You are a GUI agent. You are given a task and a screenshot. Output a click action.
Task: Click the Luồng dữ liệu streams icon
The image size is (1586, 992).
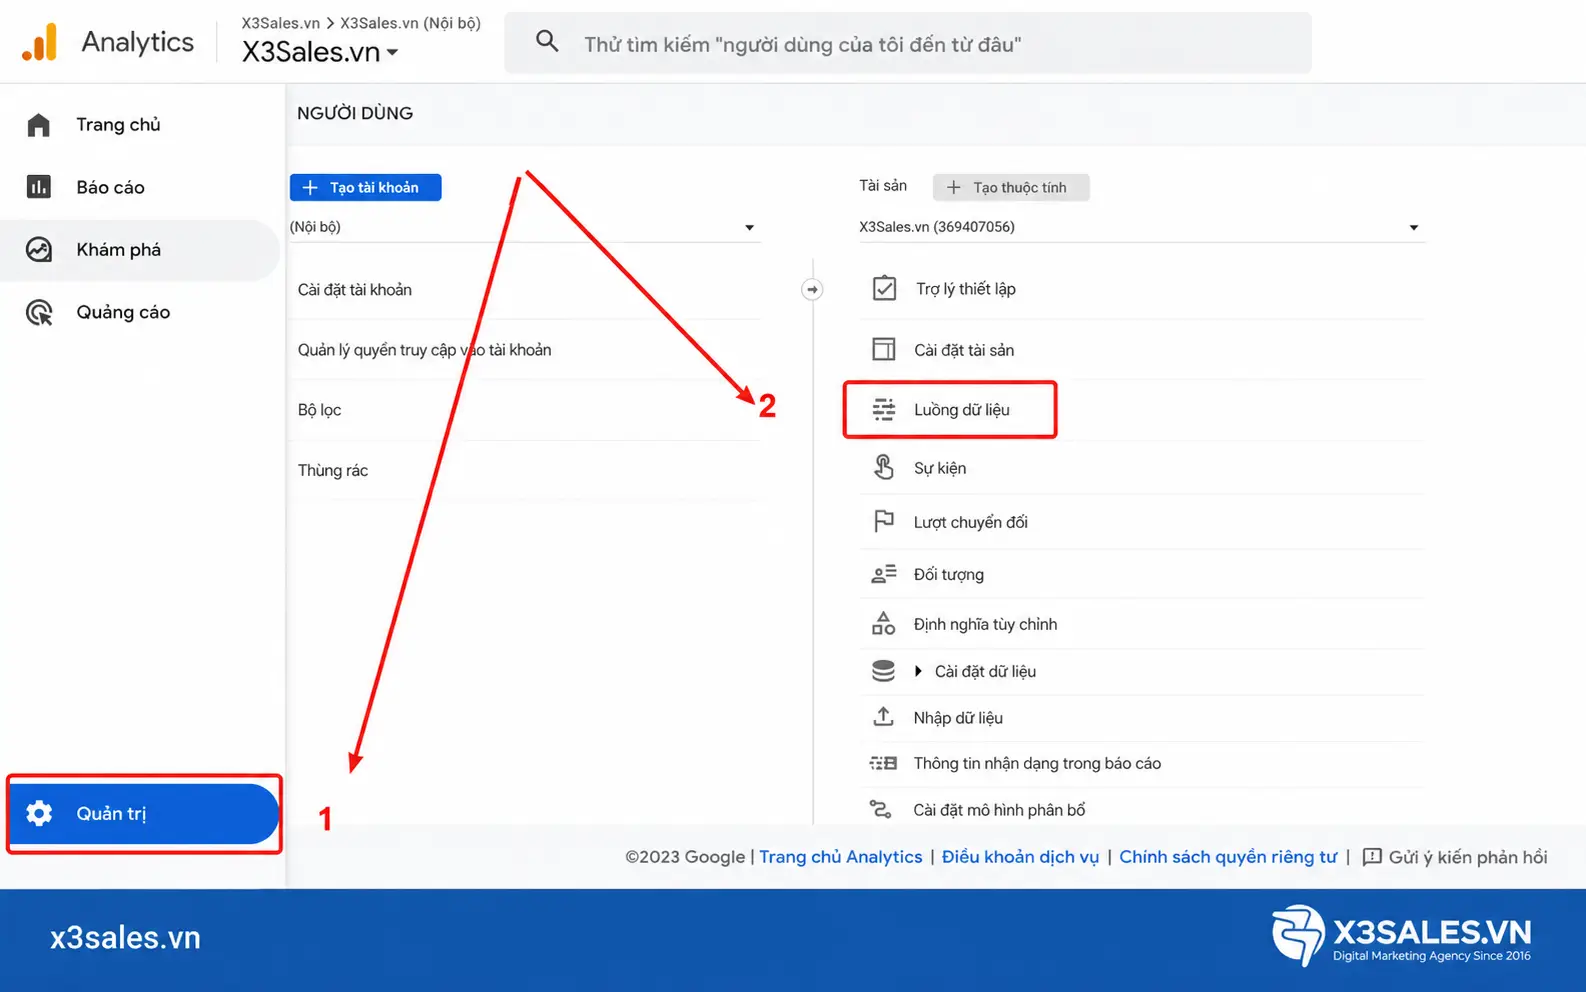[884, 409]
